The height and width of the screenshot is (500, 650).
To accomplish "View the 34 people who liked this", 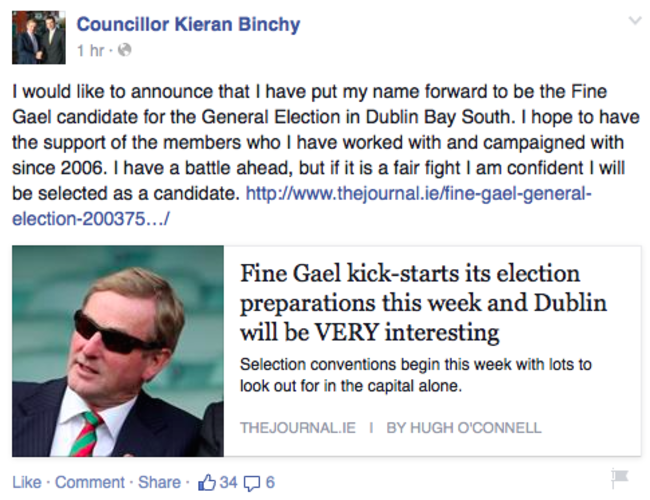I will 228,482.
